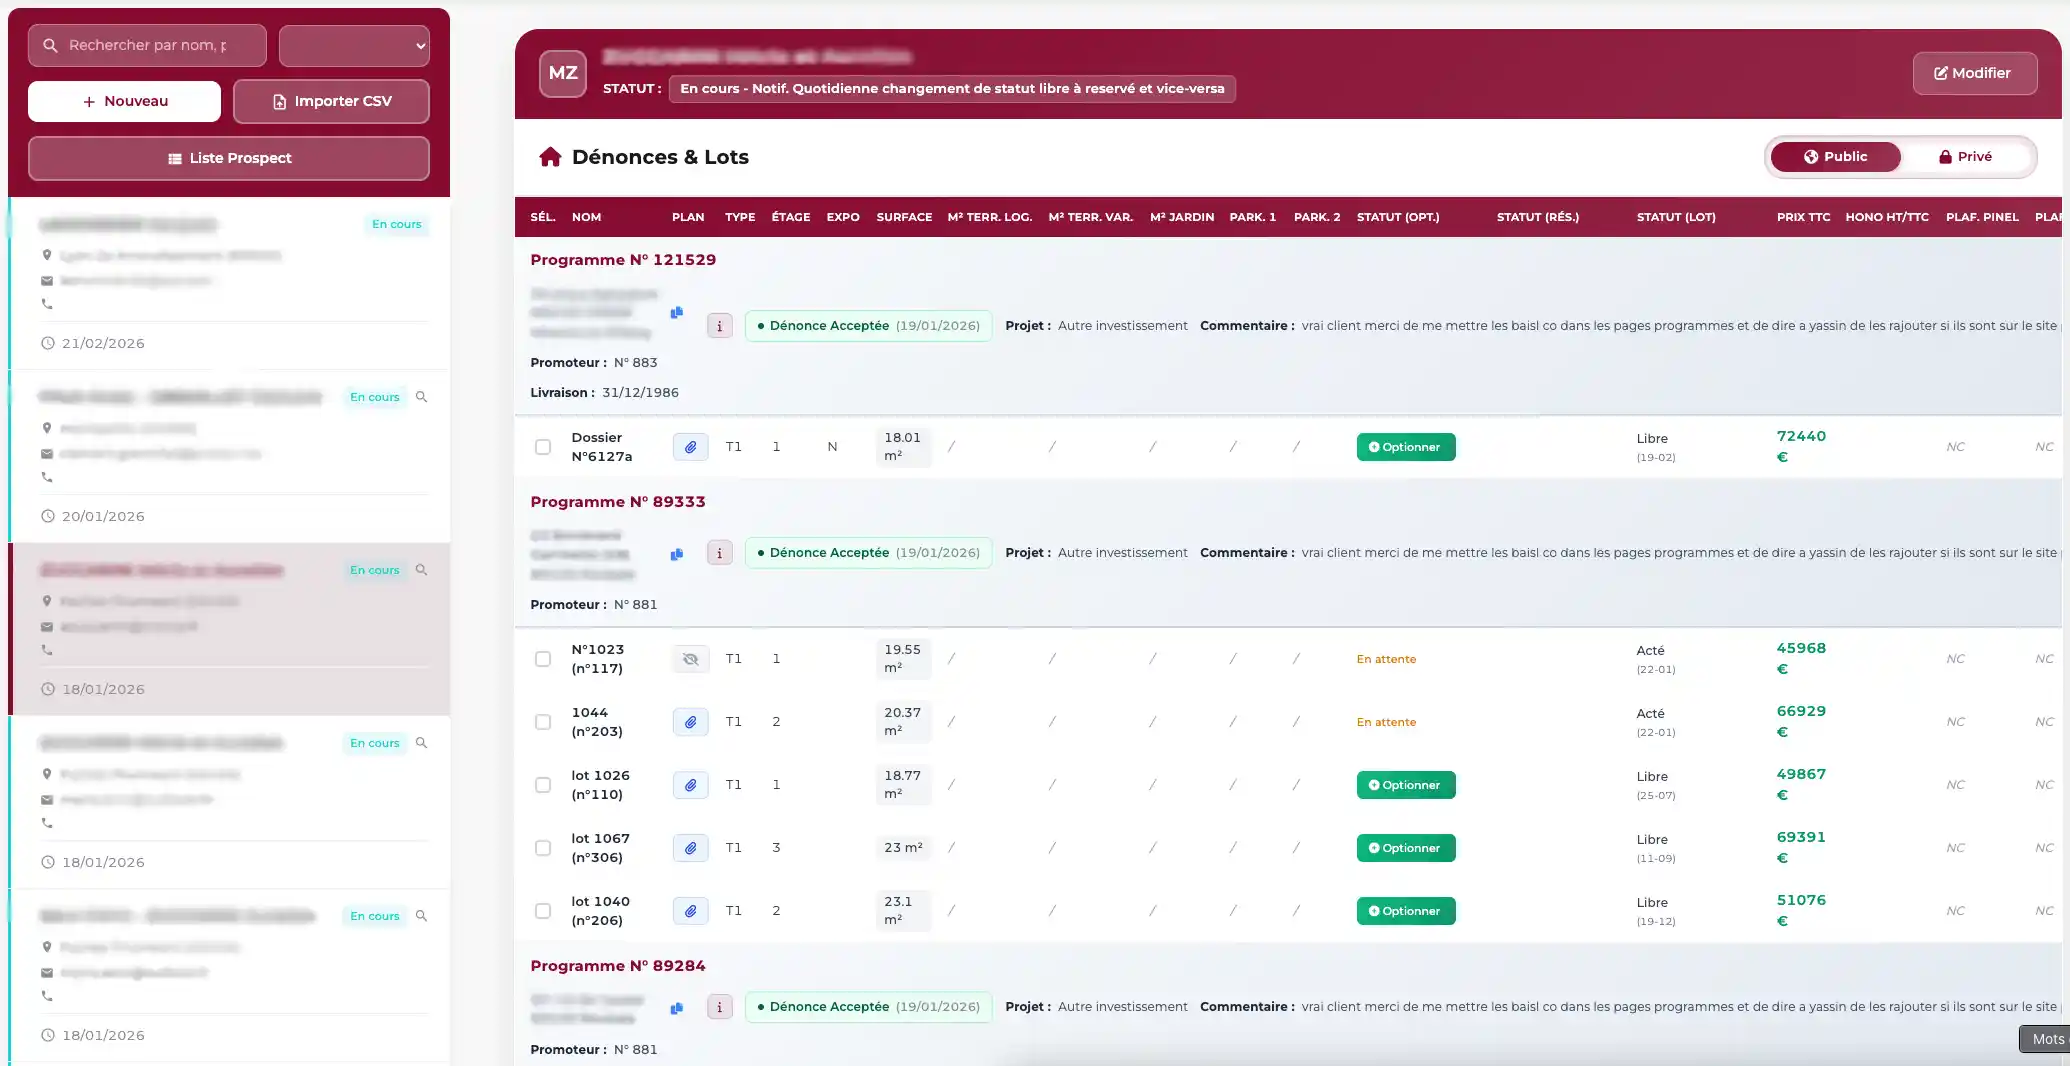Tick the checkbox for lot 1044
Image resolution: width=2070 pixels, height=1066 pixels.
tap(543, 722)
